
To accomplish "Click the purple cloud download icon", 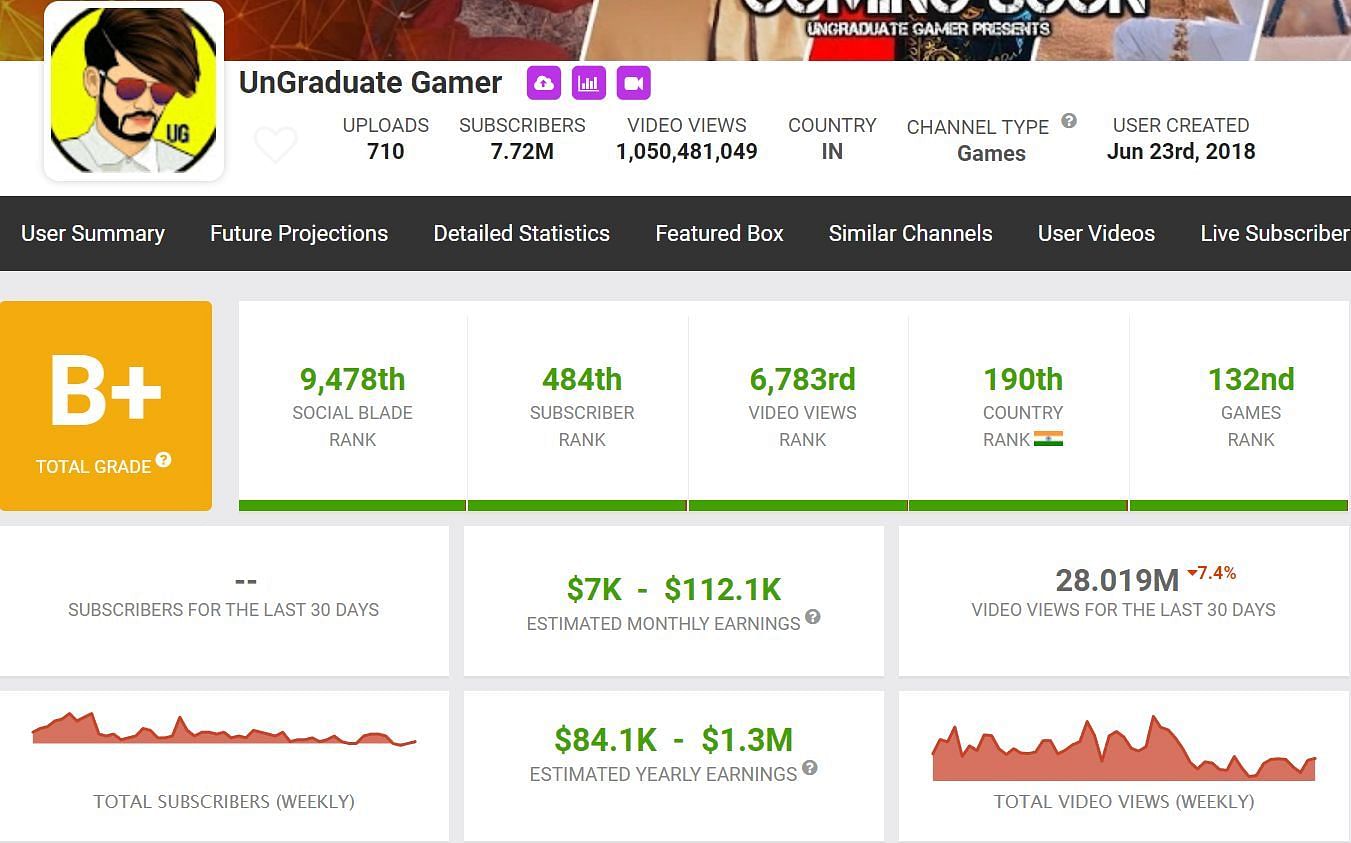I will click(x=544, y=83).
